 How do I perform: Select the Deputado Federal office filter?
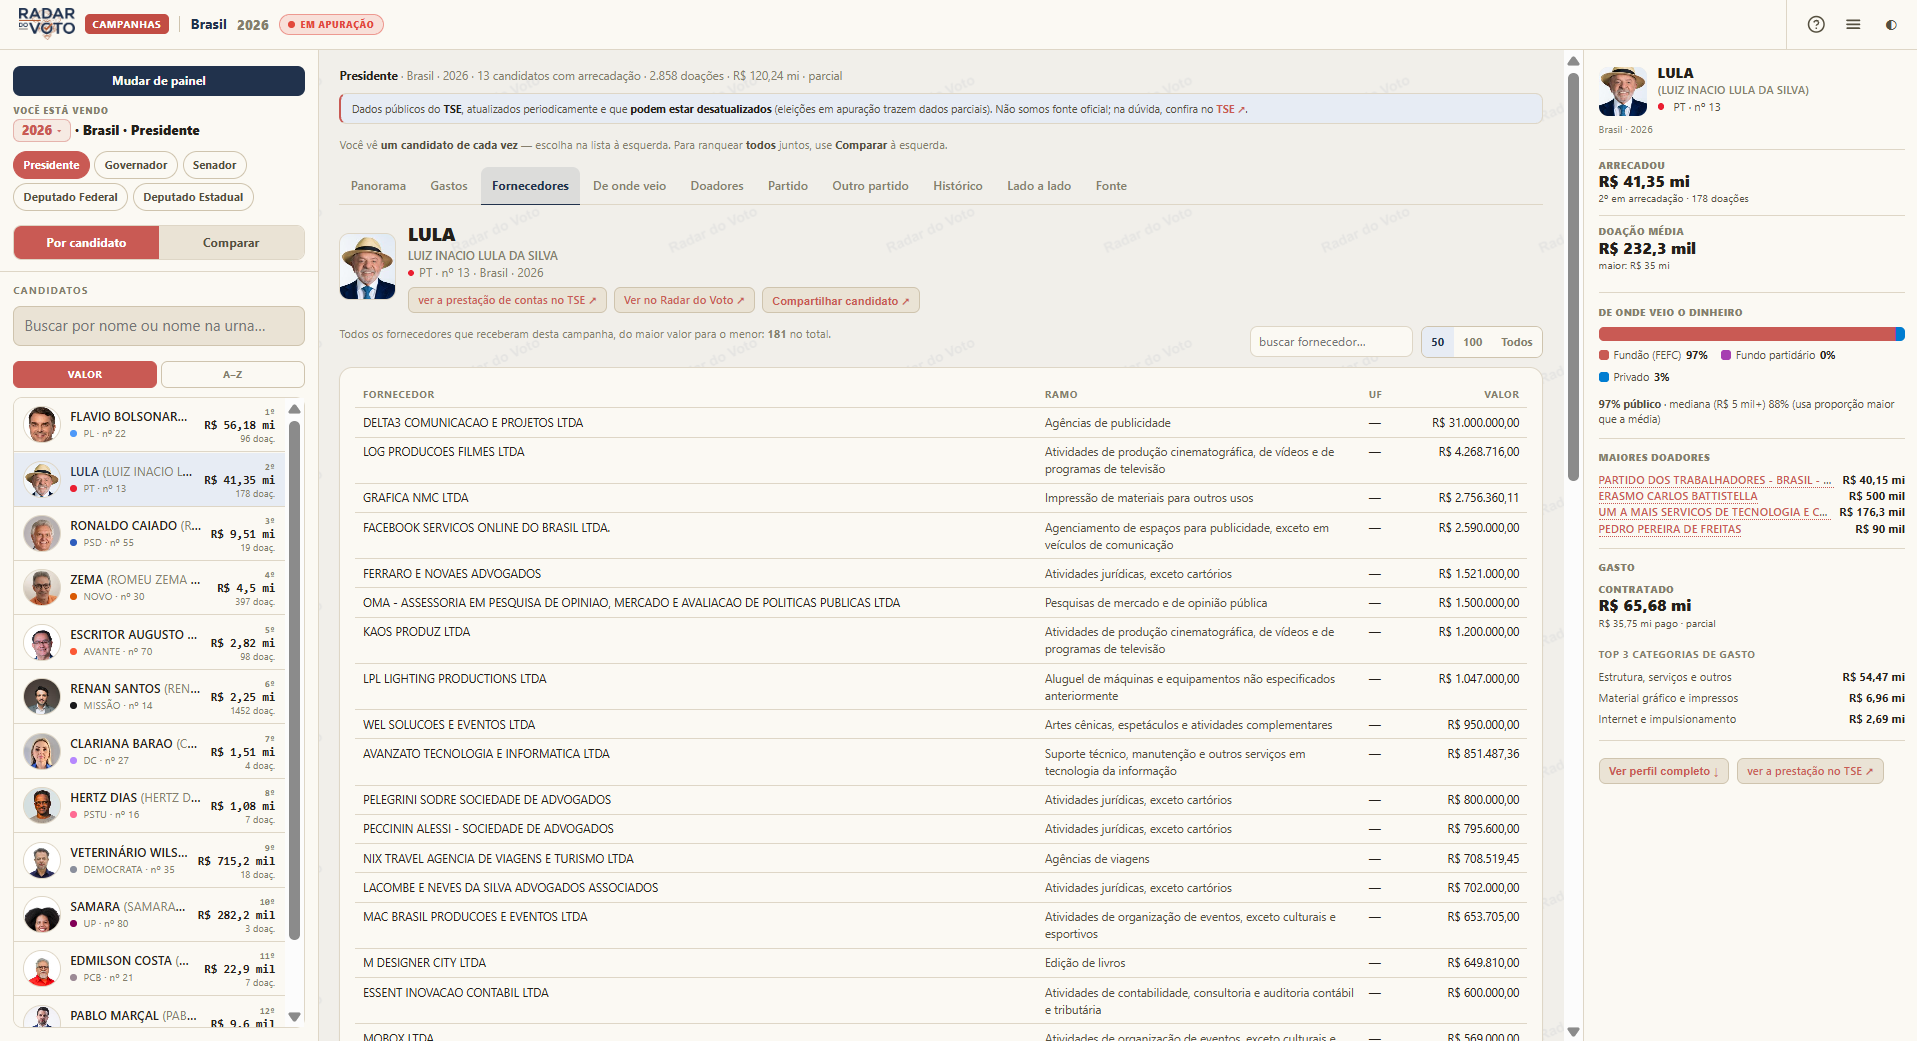tap(70, 197)
